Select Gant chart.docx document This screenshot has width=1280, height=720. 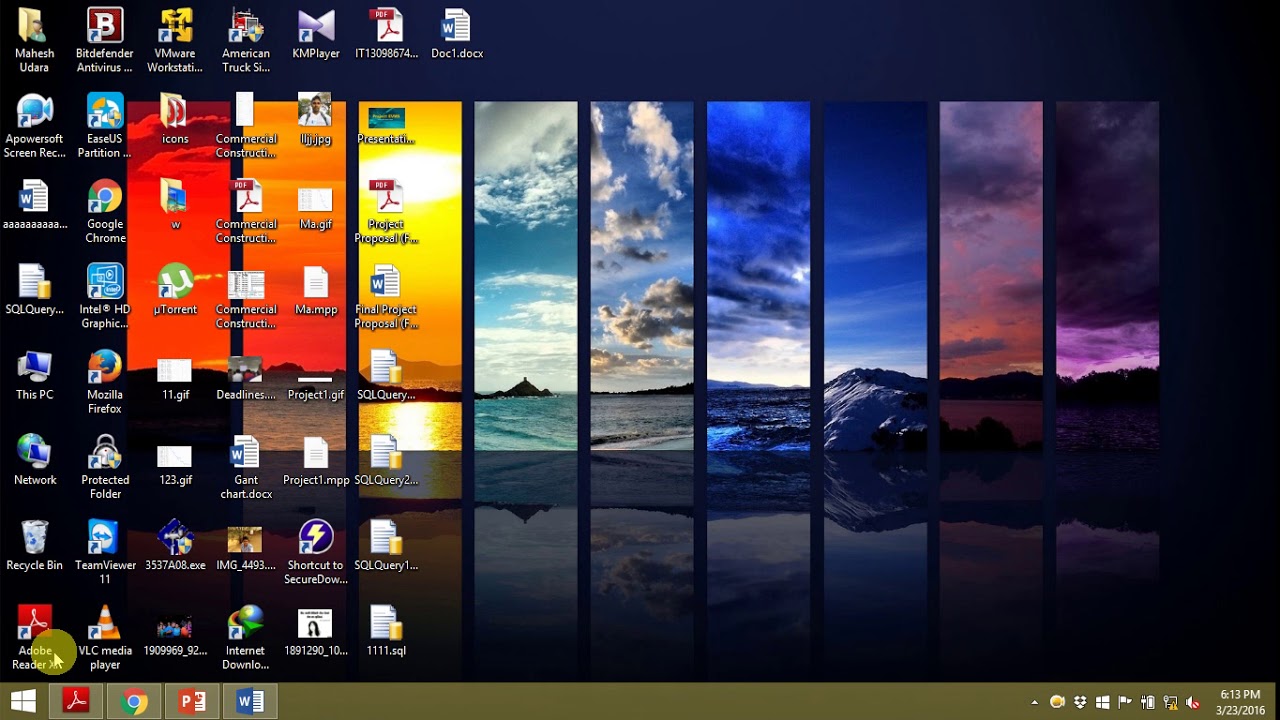coord(246,467)
